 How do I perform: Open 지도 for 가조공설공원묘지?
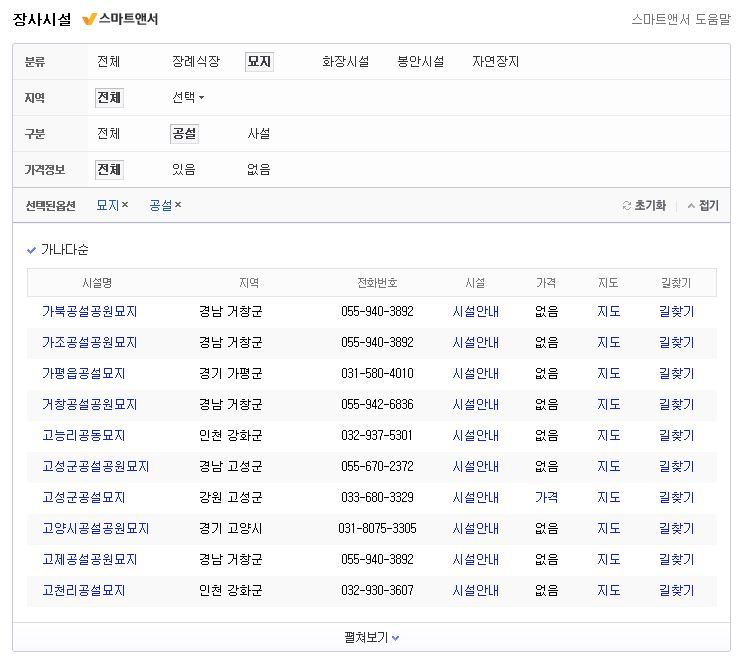pos(609,343)
